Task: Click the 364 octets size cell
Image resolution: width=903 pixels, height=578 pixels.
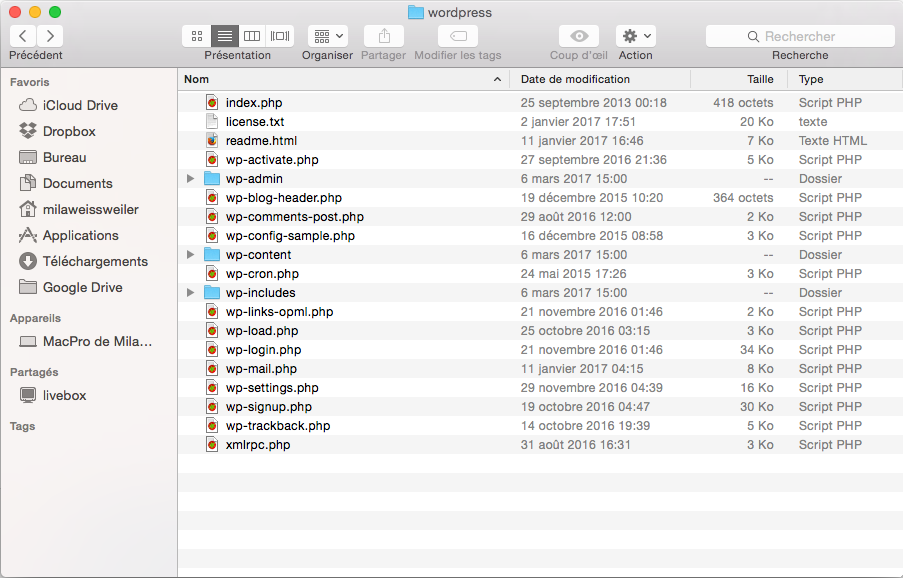Action: click(743, 197)
